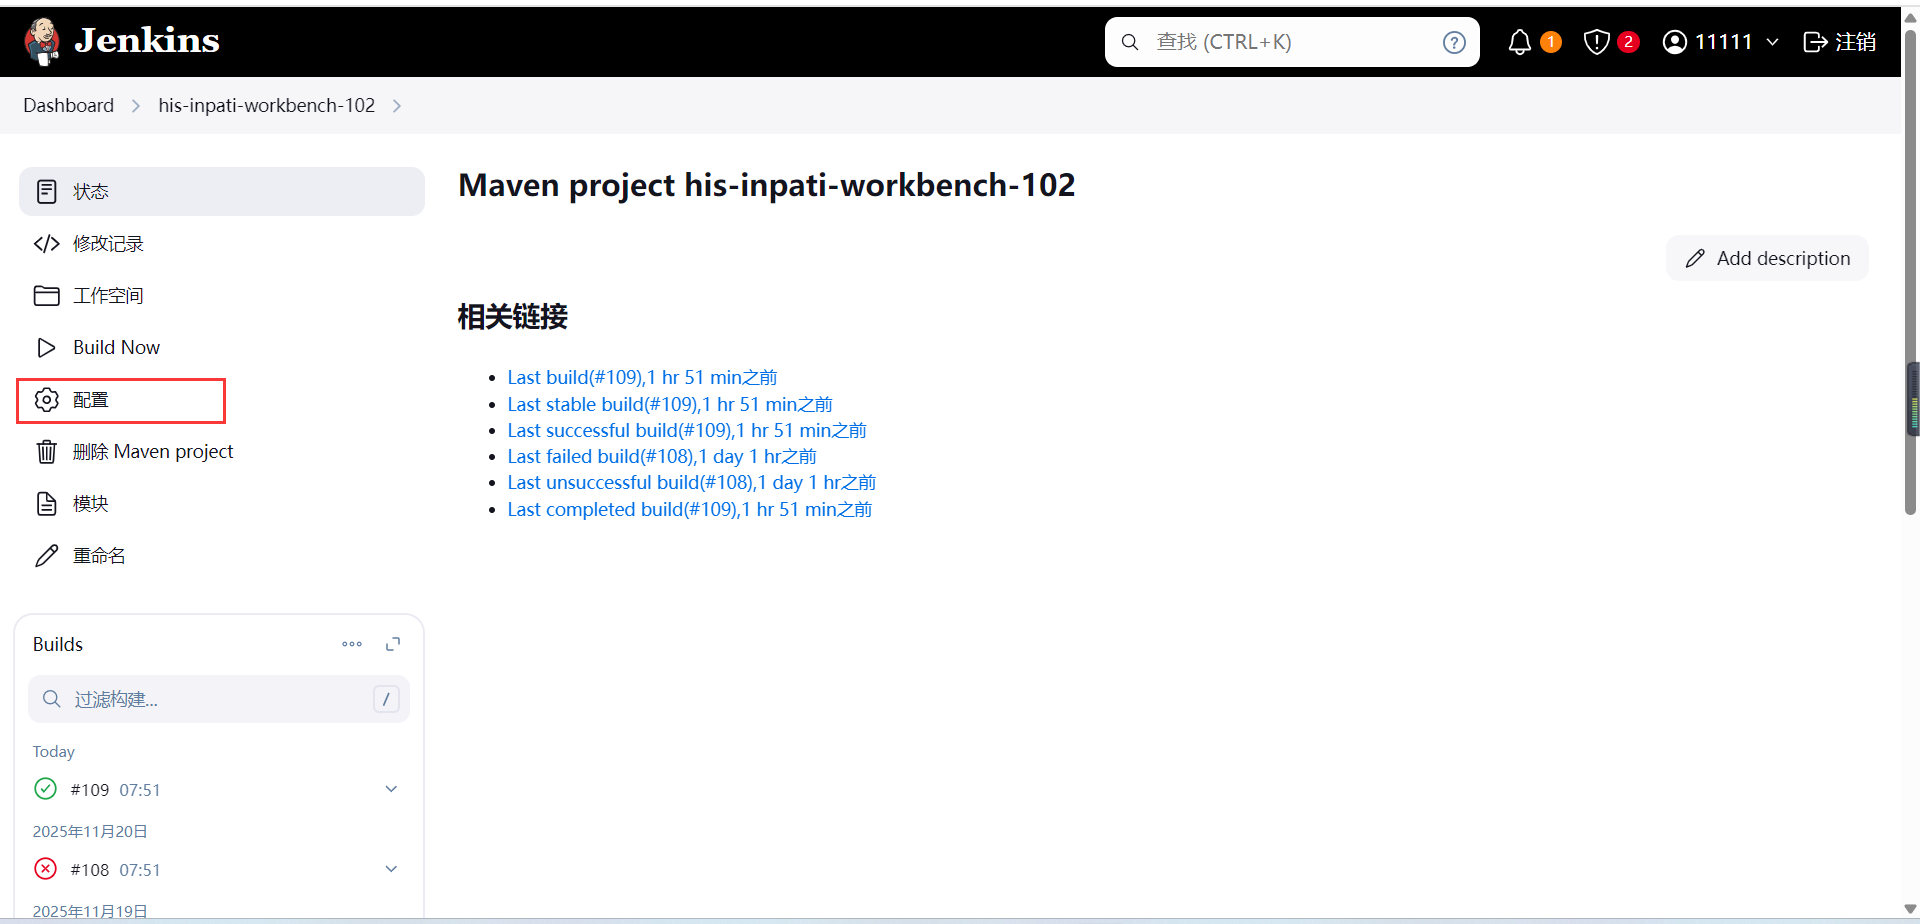Click the play icon for Build Now
The width and height of the screenshot is (1920, 924).
click(46, 347)
